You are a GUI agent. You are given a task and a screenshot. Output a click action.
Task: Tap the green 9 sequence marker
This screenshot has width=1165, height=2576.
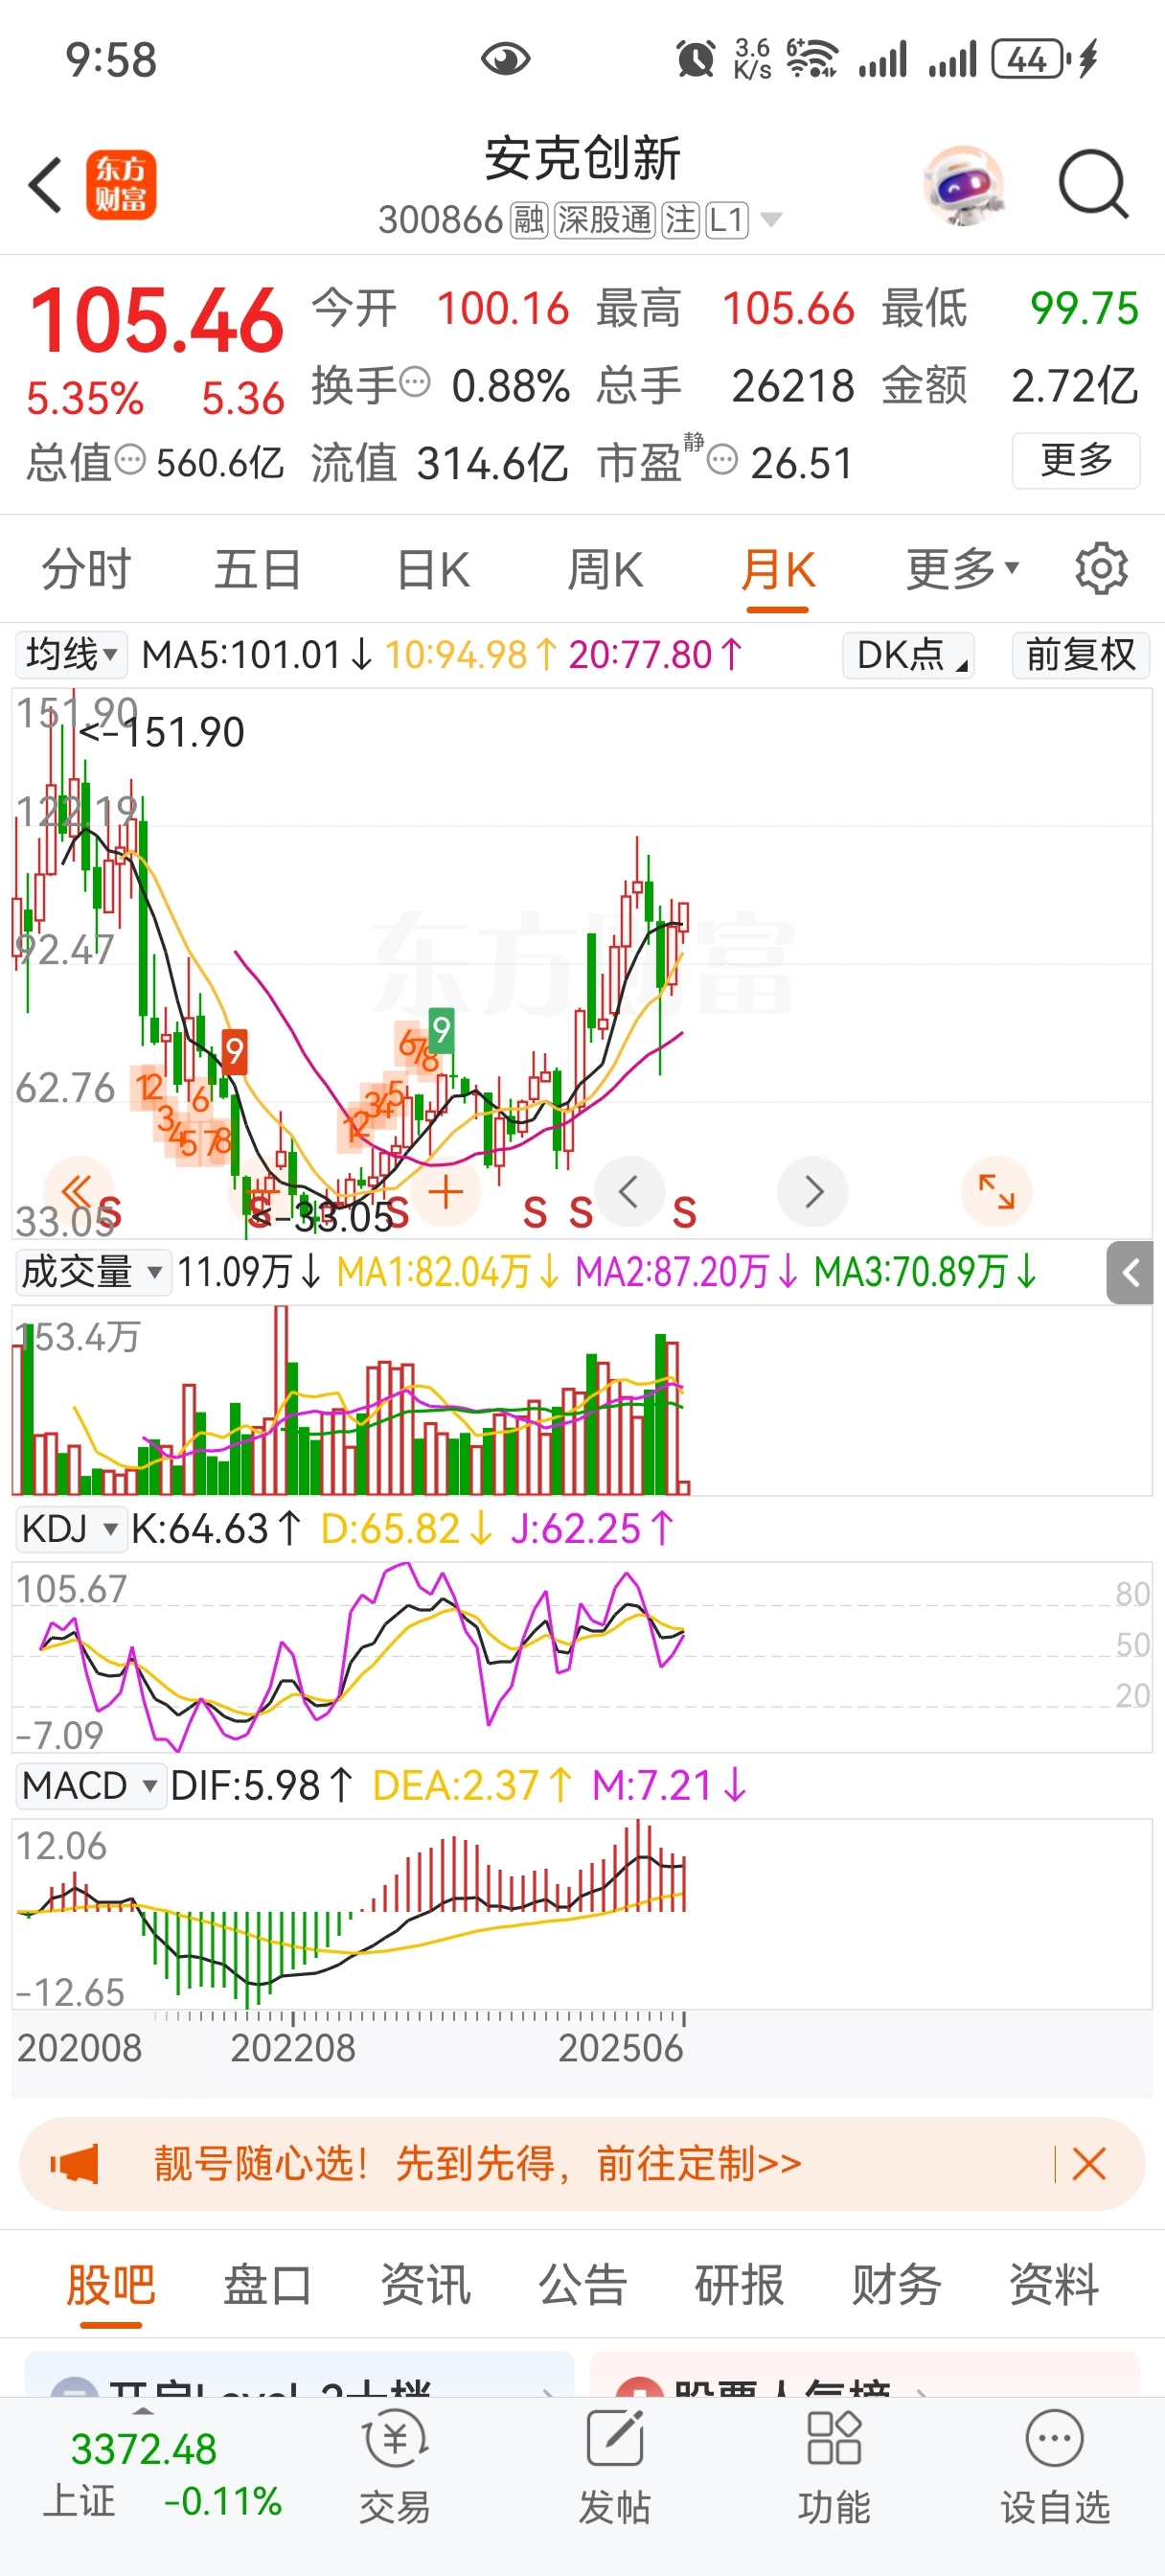[441, 1030]
